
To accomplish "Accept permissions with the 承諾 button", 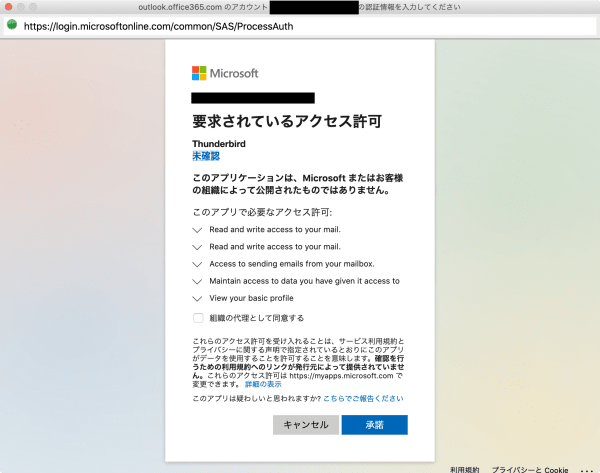I will point(375,425).
